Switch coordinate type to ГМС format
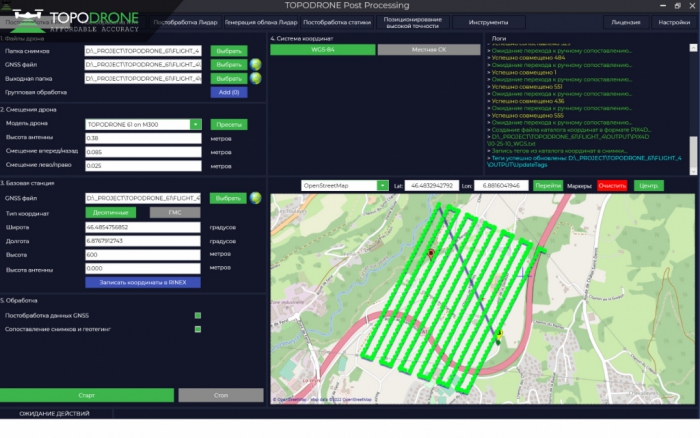700x438 pixels. click(174, 212)
